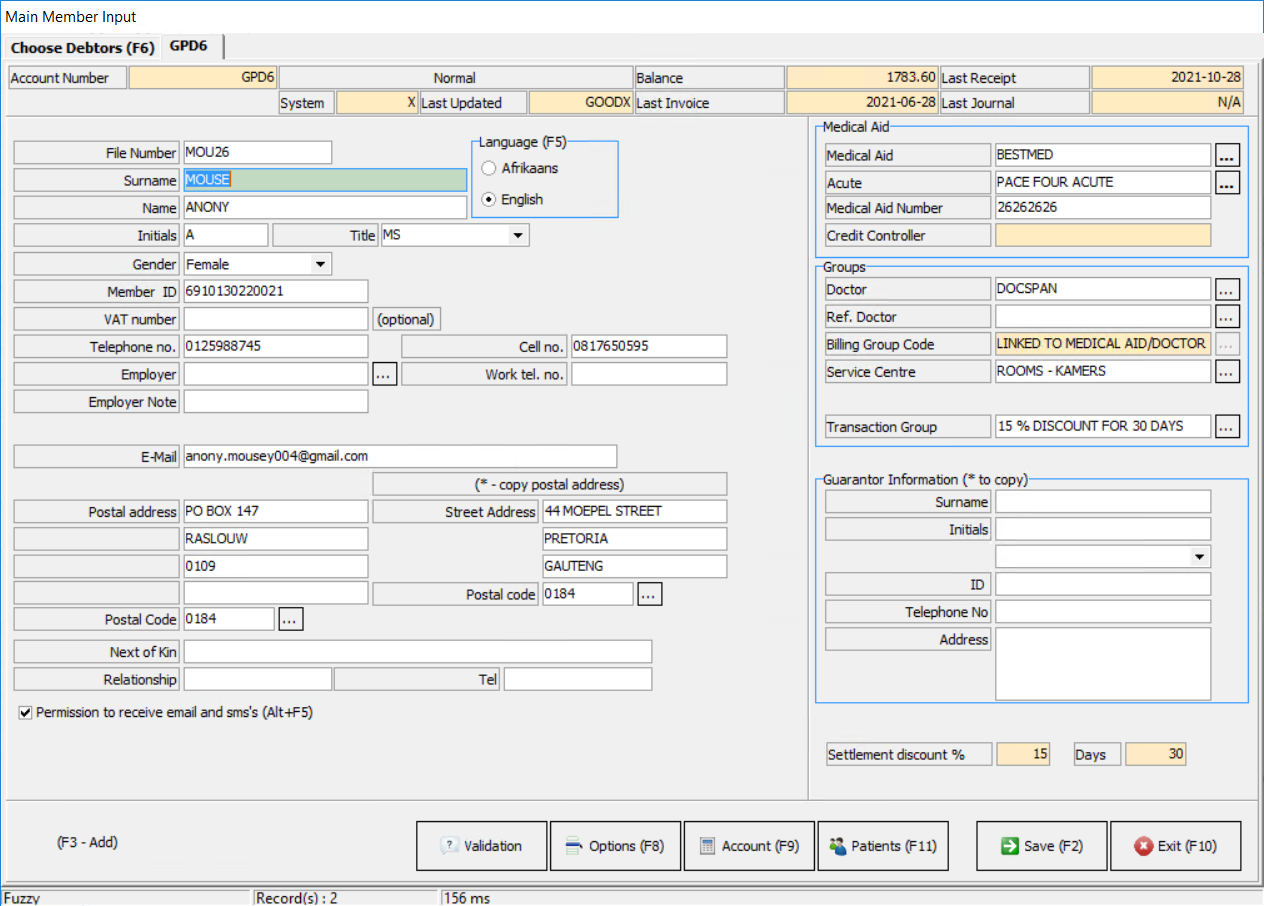
Task: Click the Save (F2) button
Action: tap(1042, 846)
